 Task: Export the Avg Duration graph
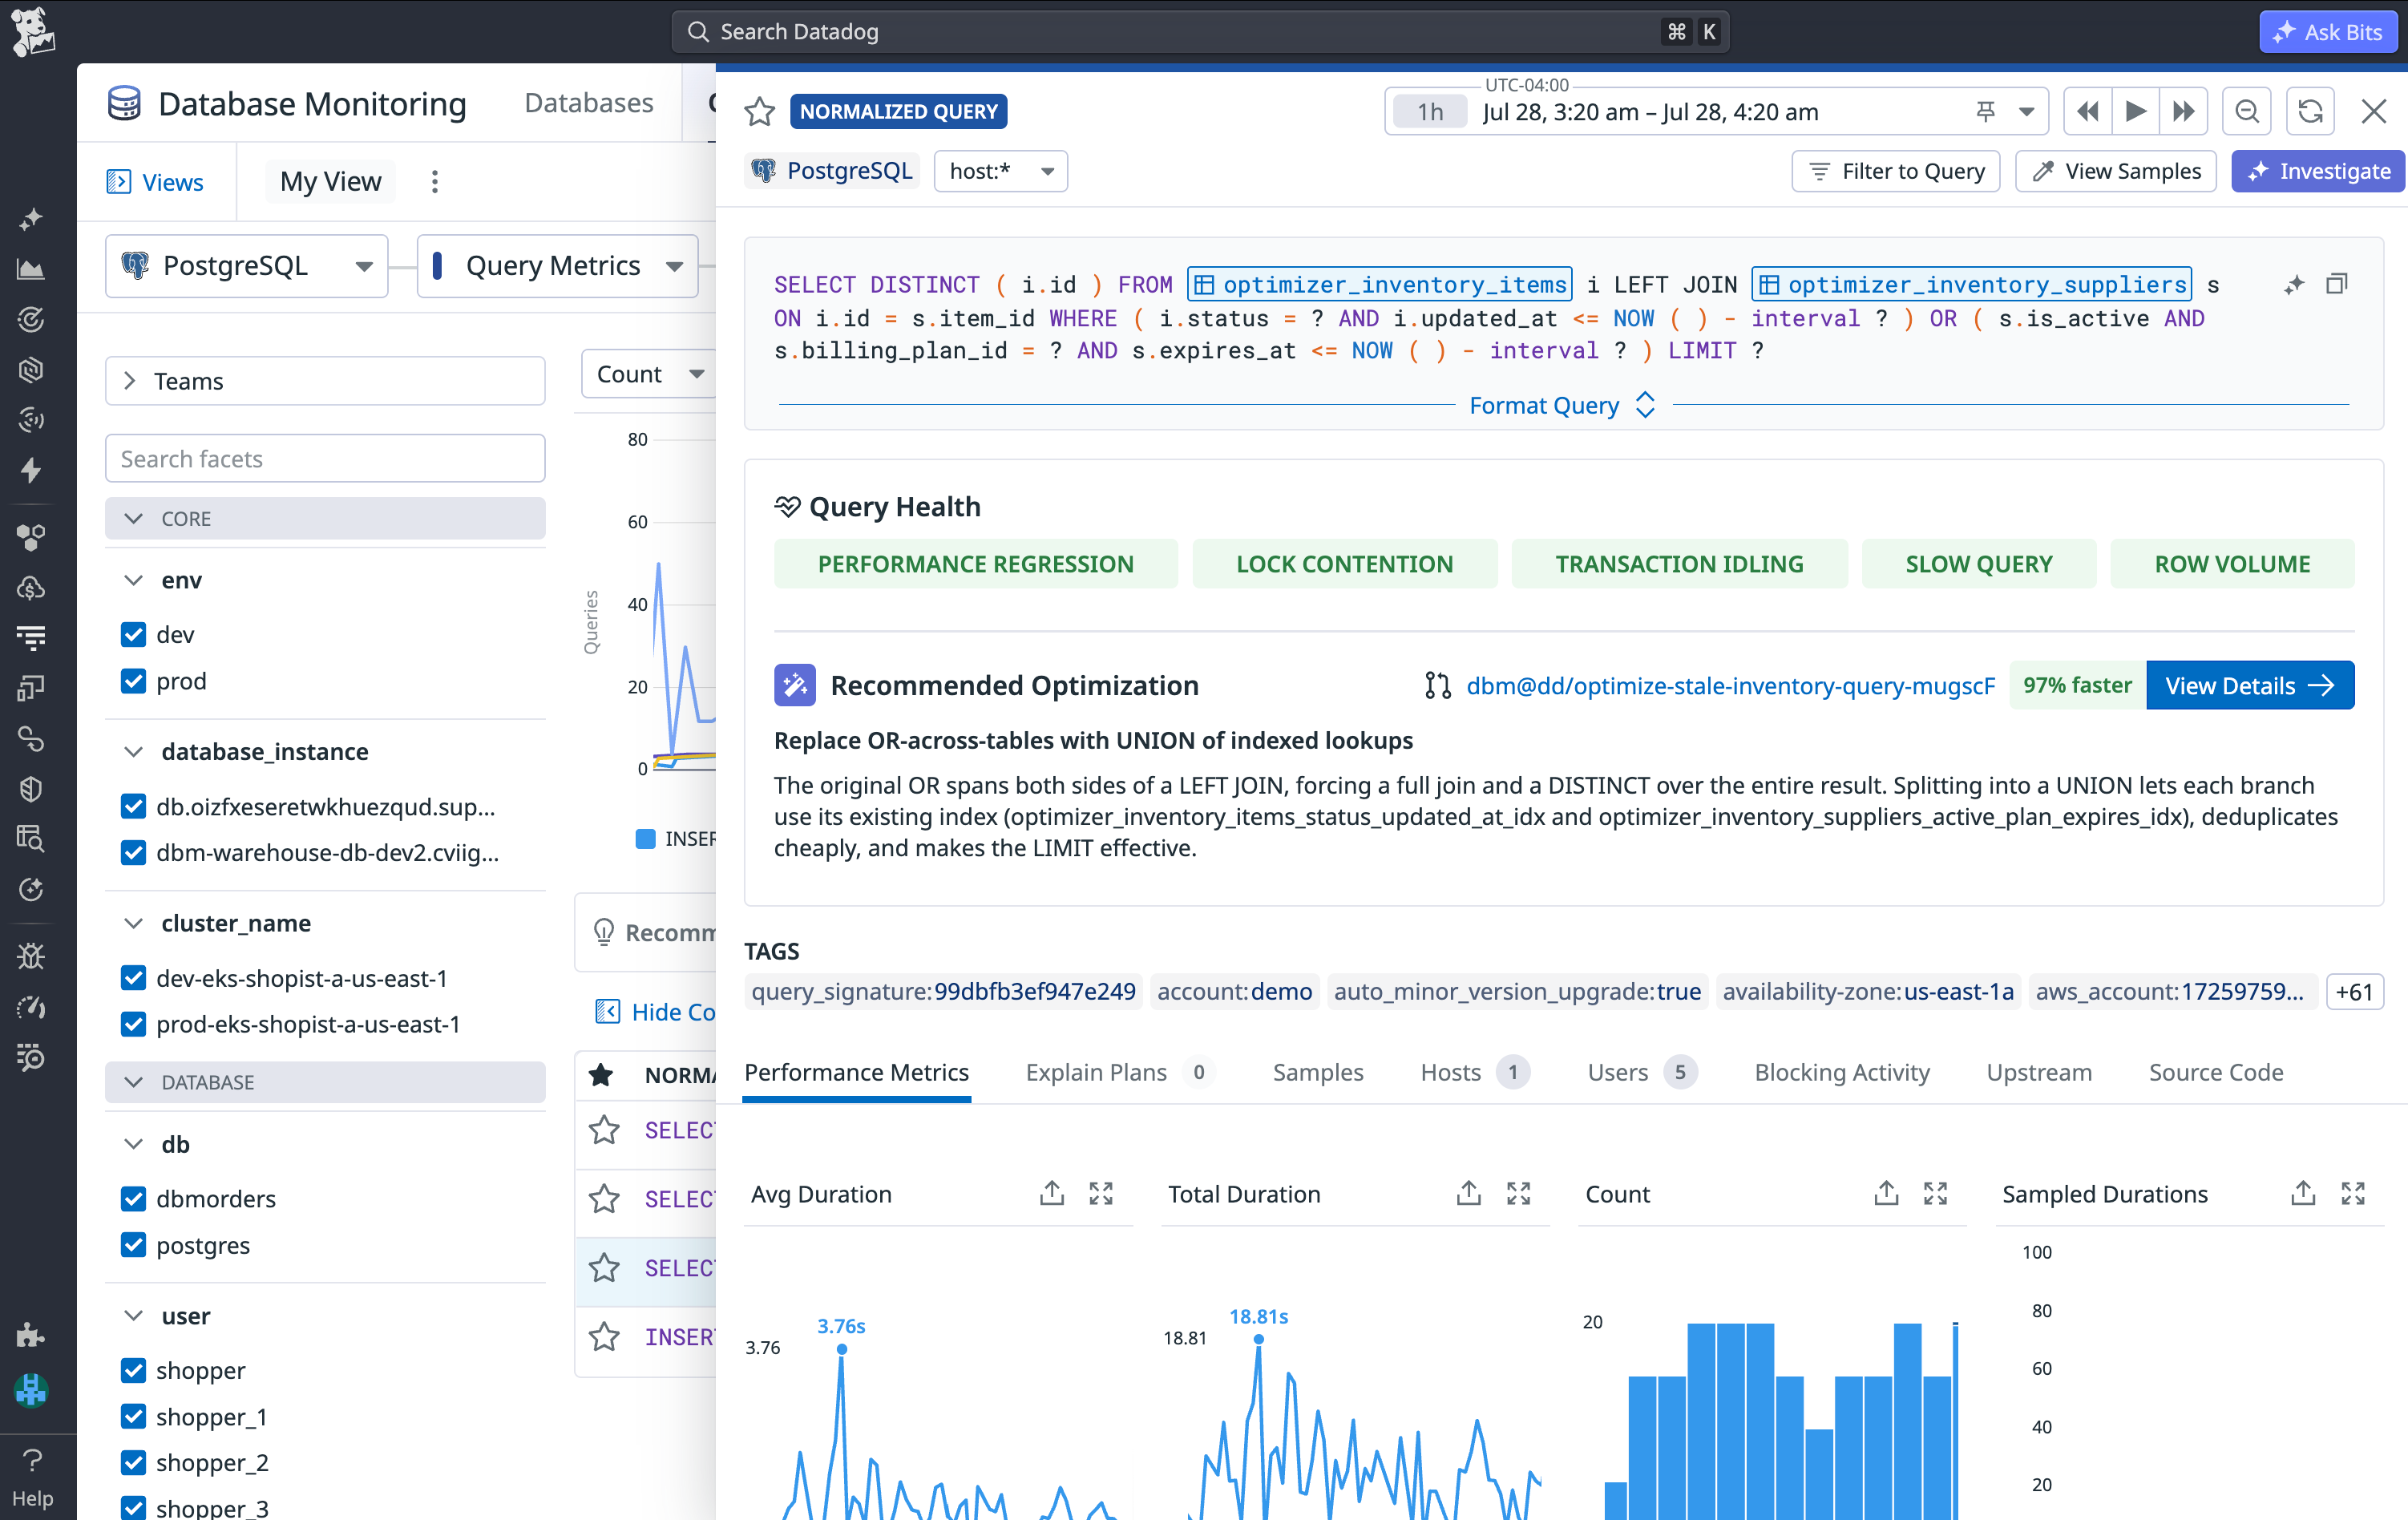tap(1052, 1193)
